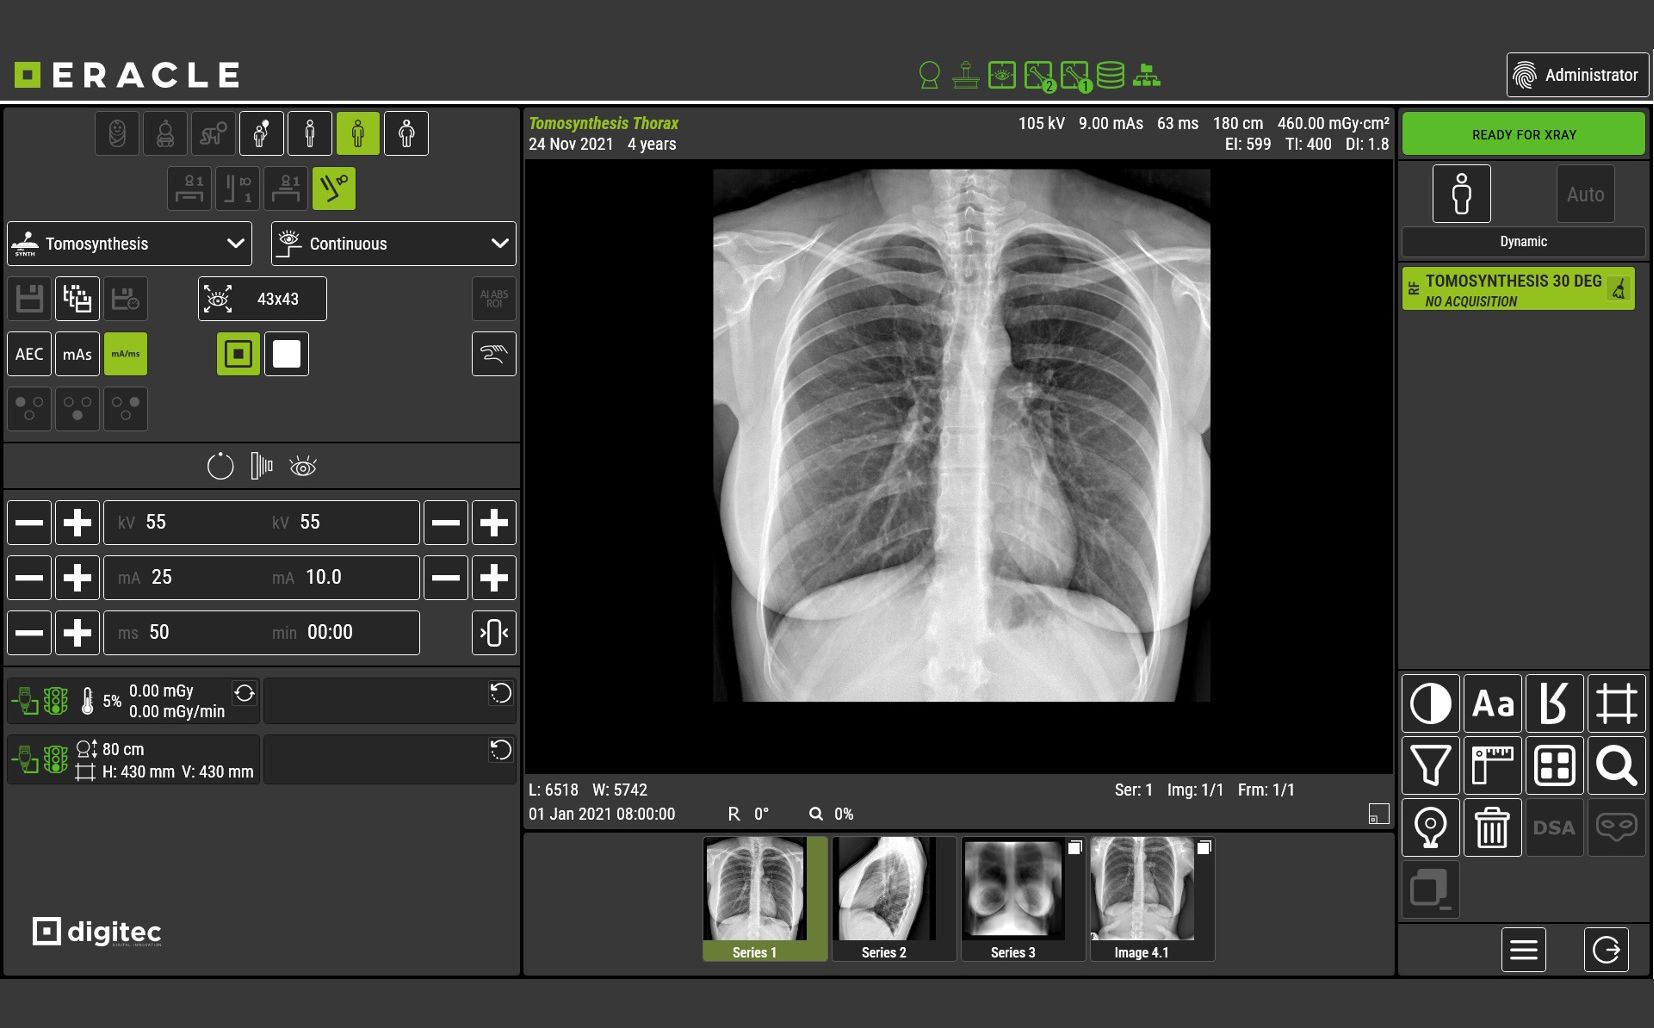Click the lower undo arrow icon

pos(501,750)
